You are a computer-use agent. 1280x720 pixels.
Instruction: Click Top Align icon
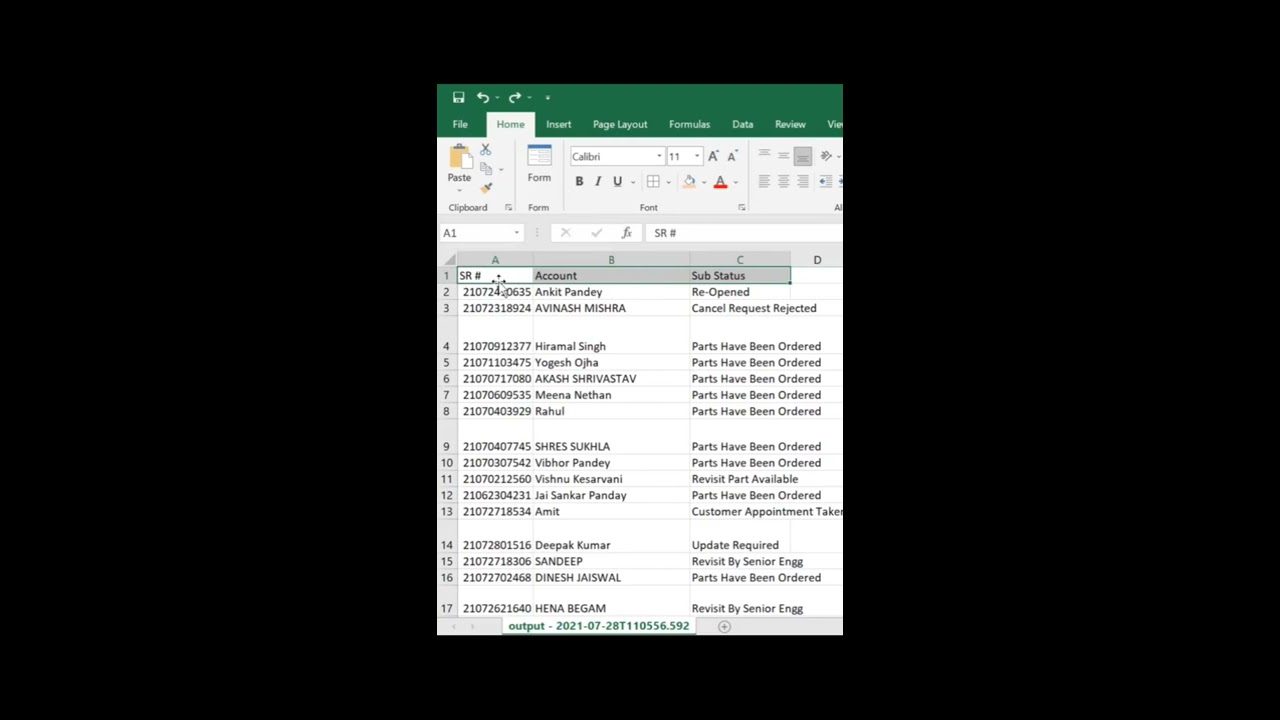coord(764,156)
